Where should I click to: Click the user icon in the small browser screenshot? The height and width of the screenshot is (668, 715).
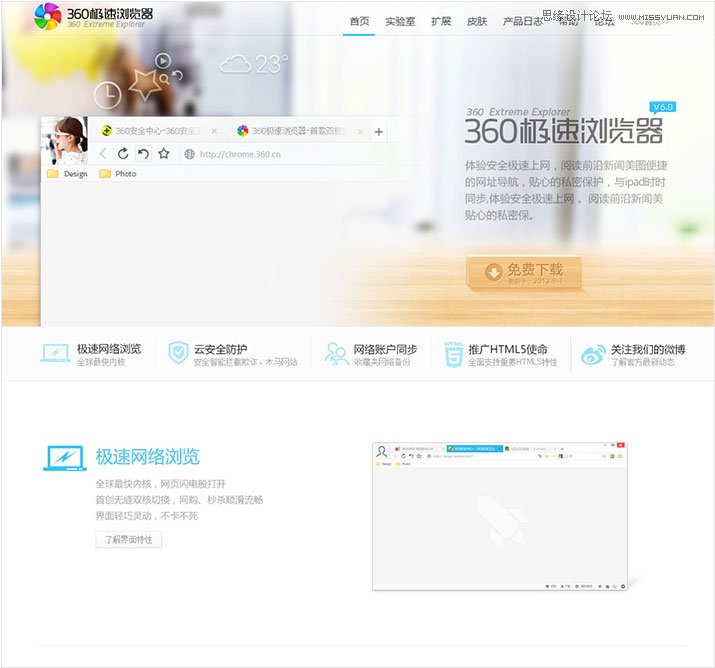point(382,452)
